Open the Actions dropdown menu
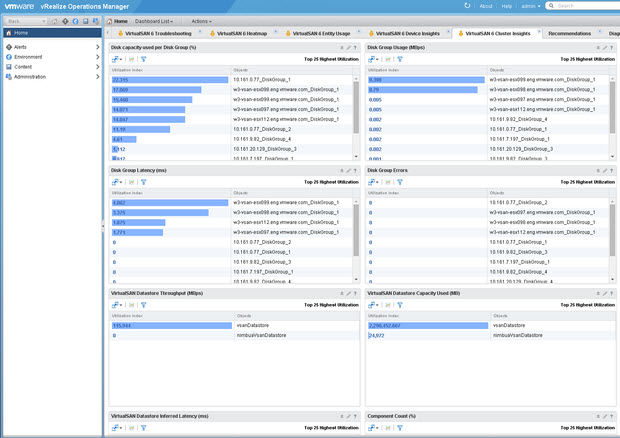Image resolution: width=620 pixels, height=438 pixels. coord(201,21)
